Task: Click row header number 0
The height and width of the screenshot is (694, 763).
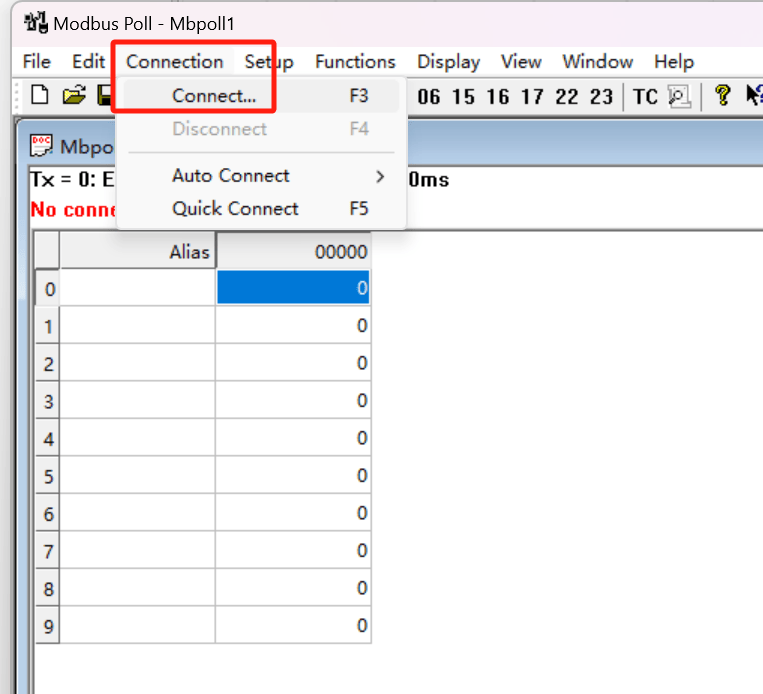Action: pos(48,289)
